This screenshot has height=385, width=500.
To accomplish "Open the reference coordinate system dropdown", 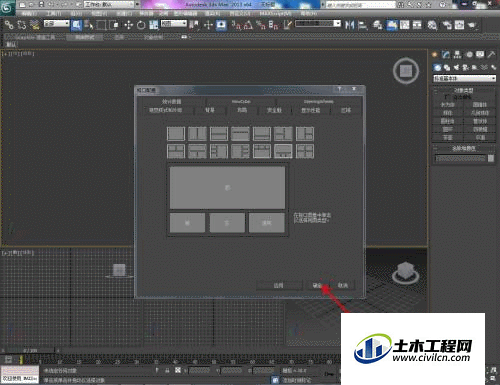I will click(174, 24).
